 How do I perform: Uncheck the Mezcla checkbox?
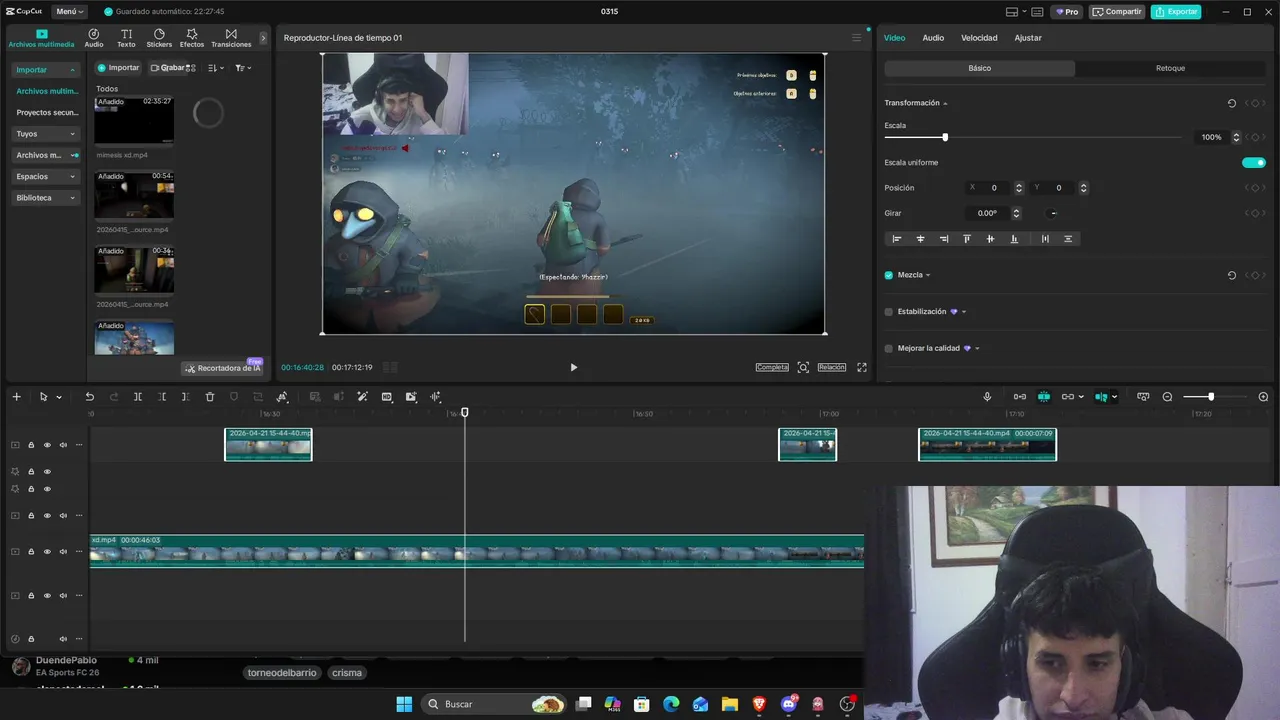coord(888,275)
